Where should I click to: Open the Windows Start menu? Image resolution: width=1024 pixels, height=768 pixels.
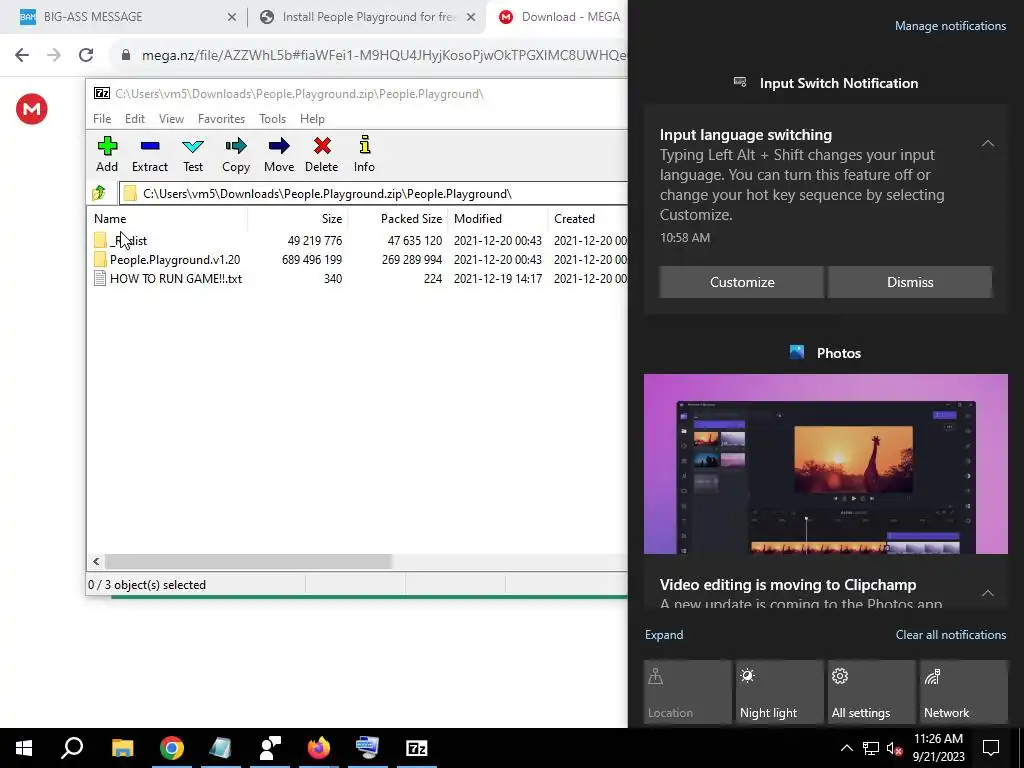coord(24,748)
